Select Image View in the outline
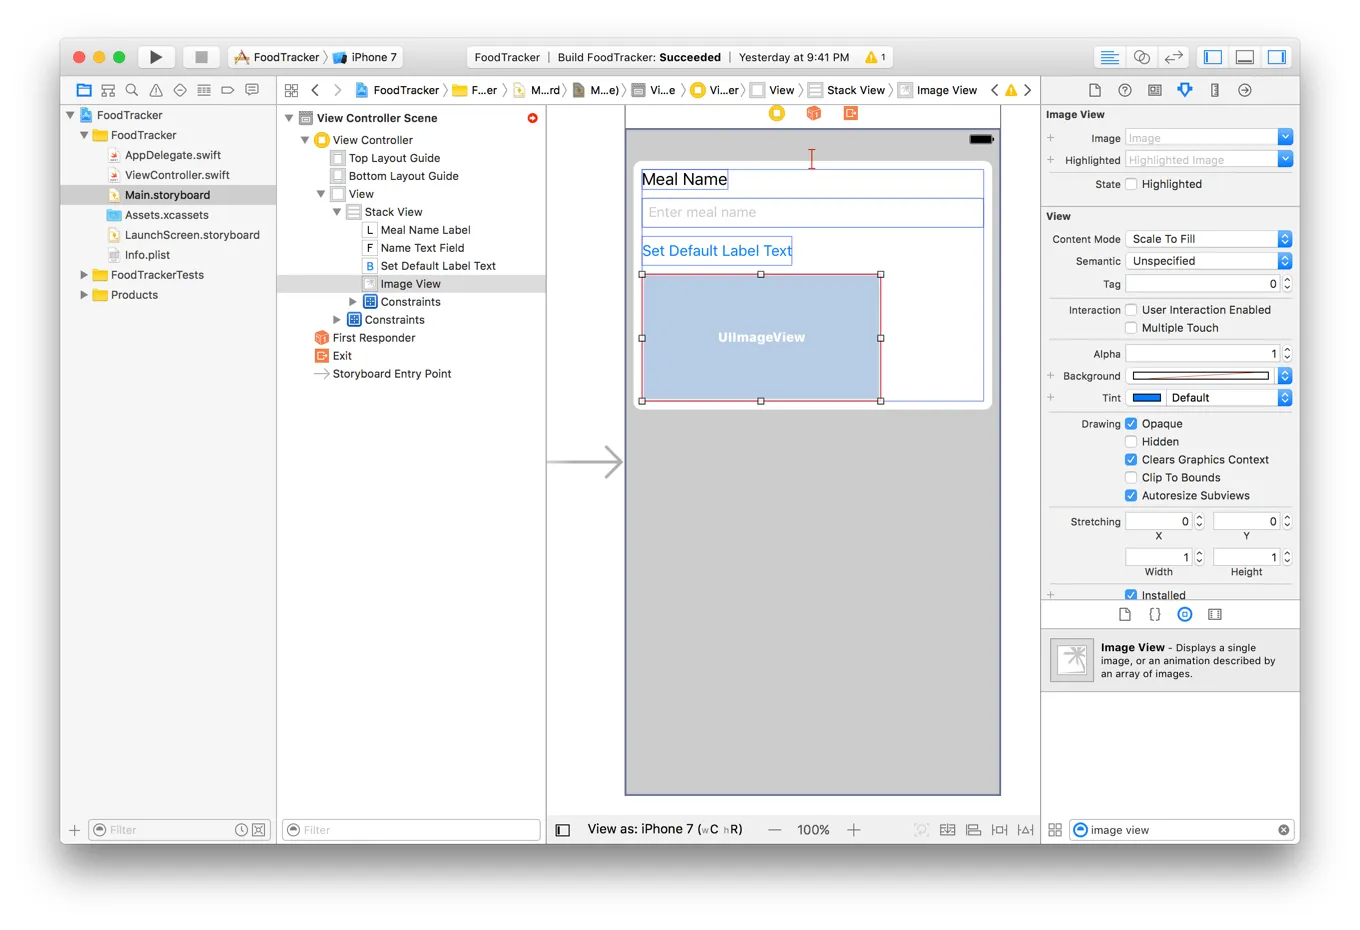 pos(411,284)
